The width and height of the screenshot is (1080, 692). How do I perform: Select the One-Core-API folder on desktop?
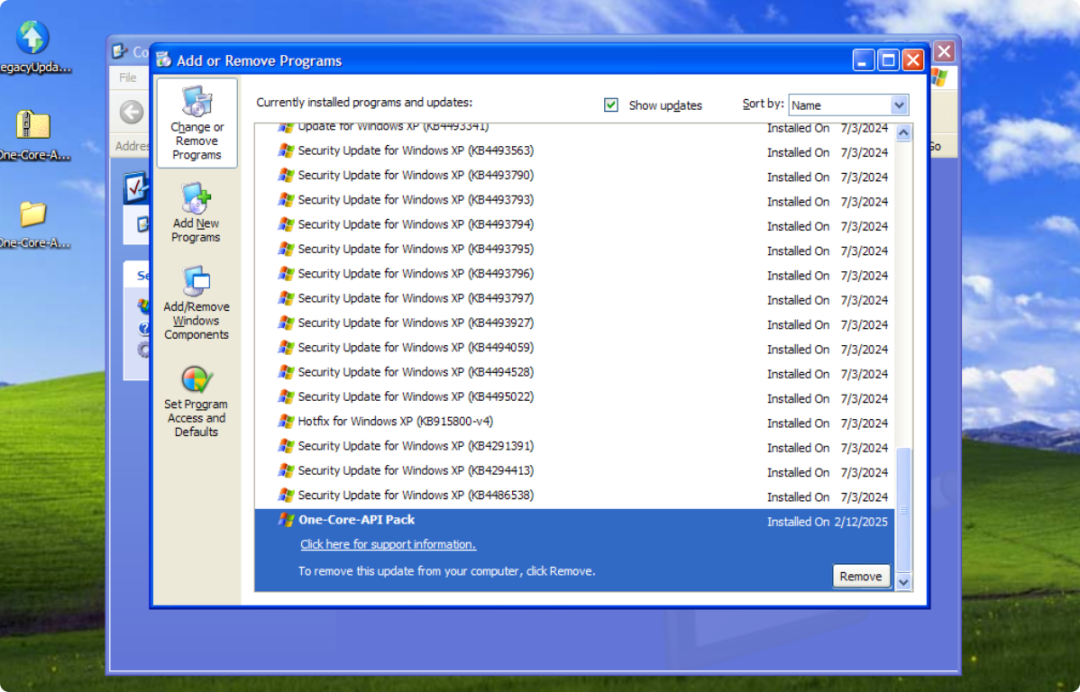coord(32,213)
